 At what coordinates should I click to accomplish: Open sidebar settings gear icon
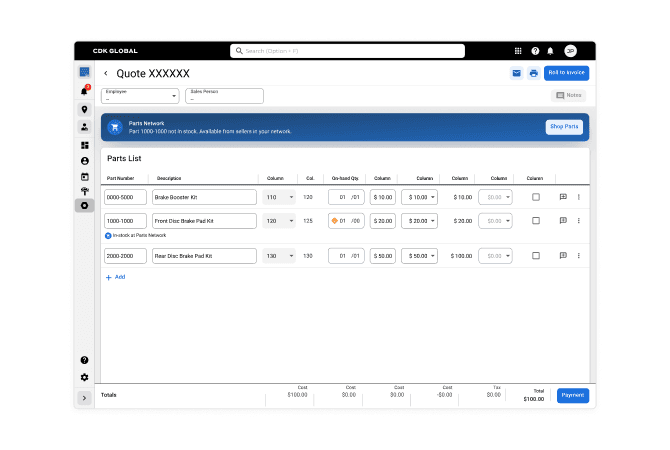(x=85, y=377)
